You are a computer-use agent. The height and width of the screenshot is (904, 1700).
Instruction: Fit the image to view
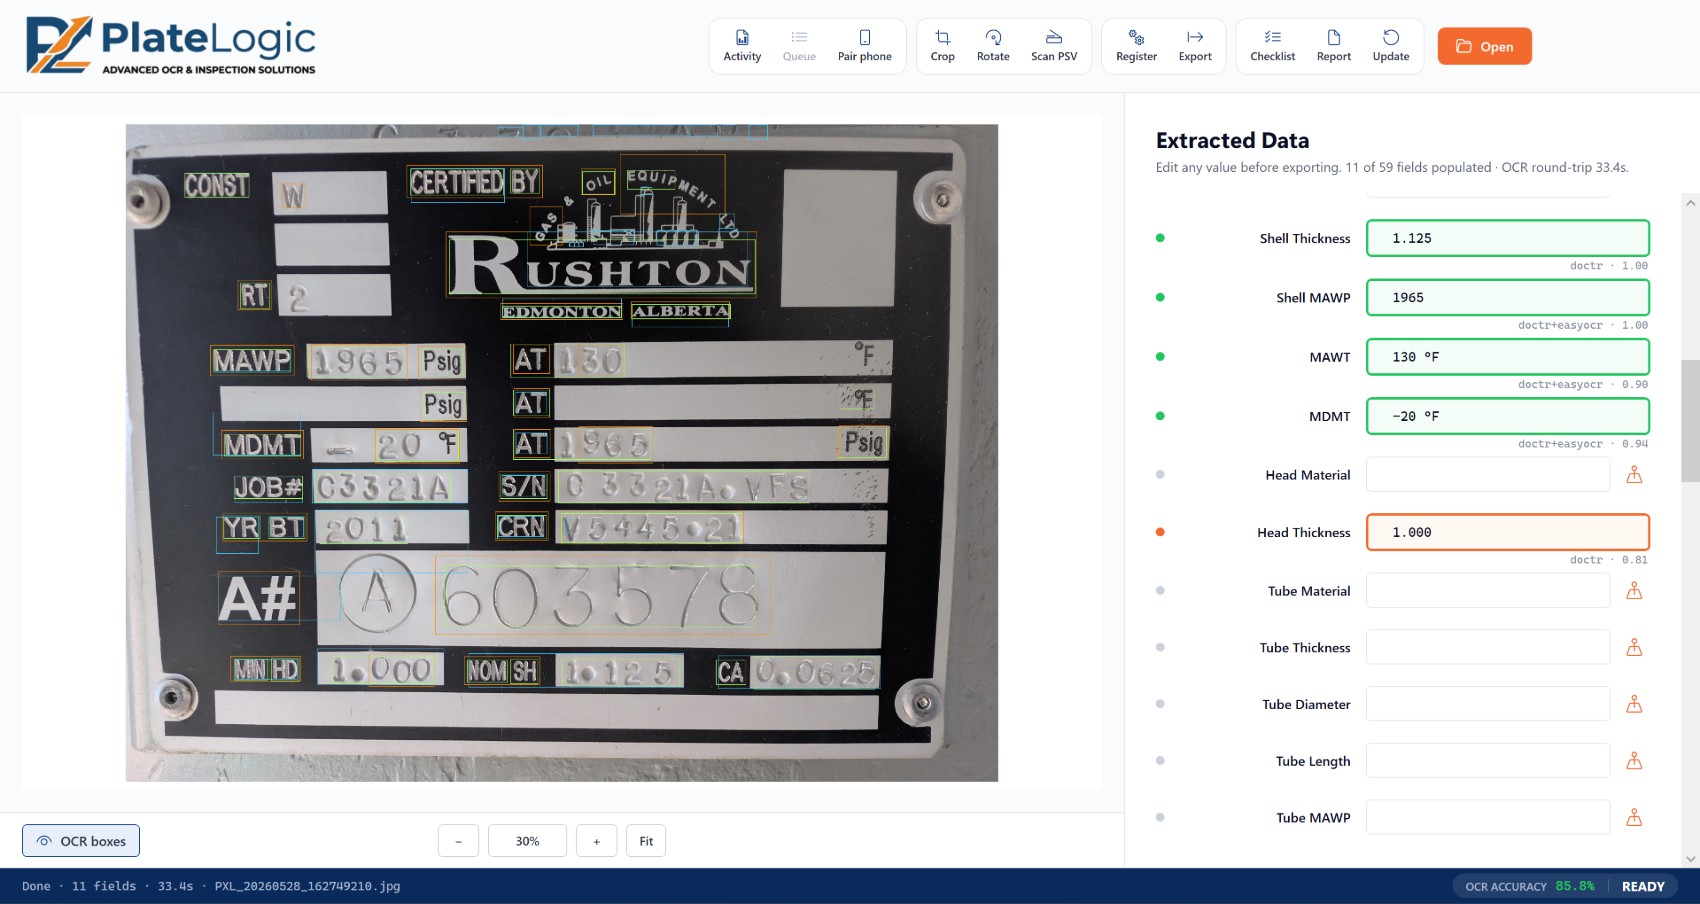tap(646, 841)
